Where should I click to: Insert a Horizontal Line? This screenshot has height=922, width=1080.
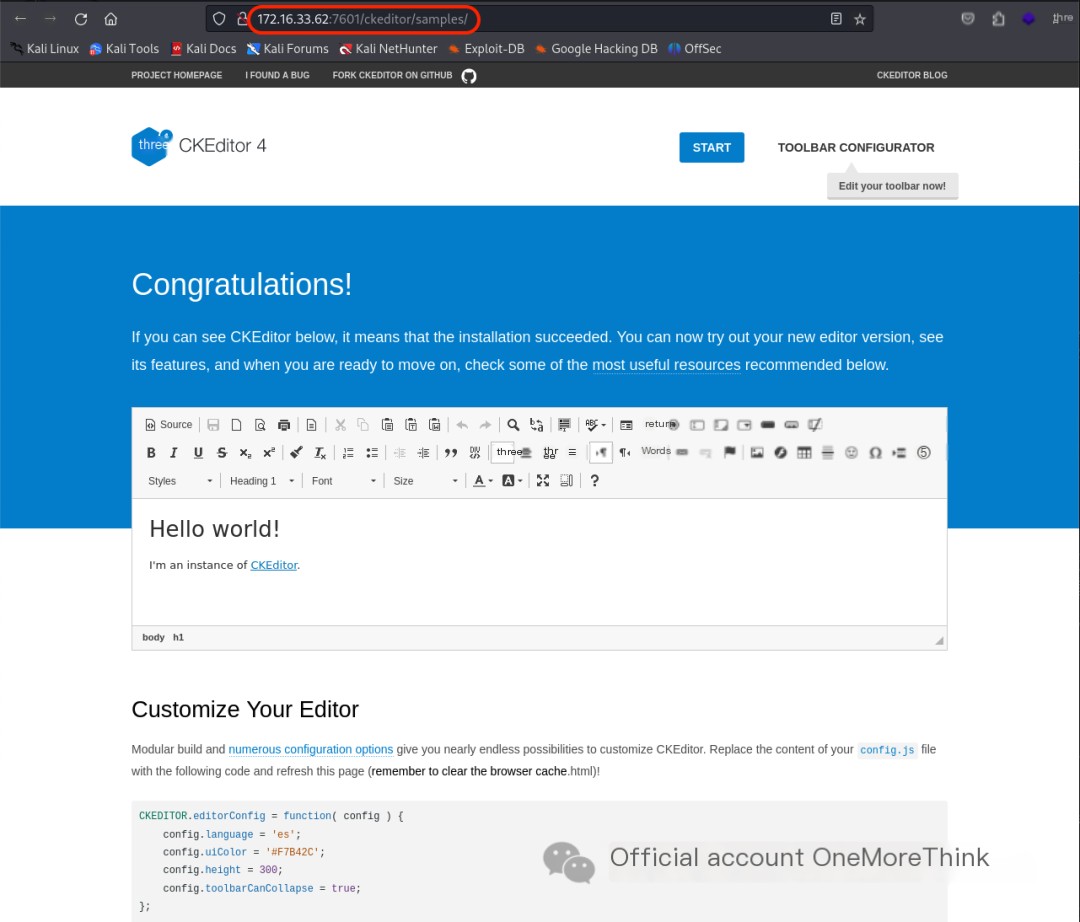828,452
